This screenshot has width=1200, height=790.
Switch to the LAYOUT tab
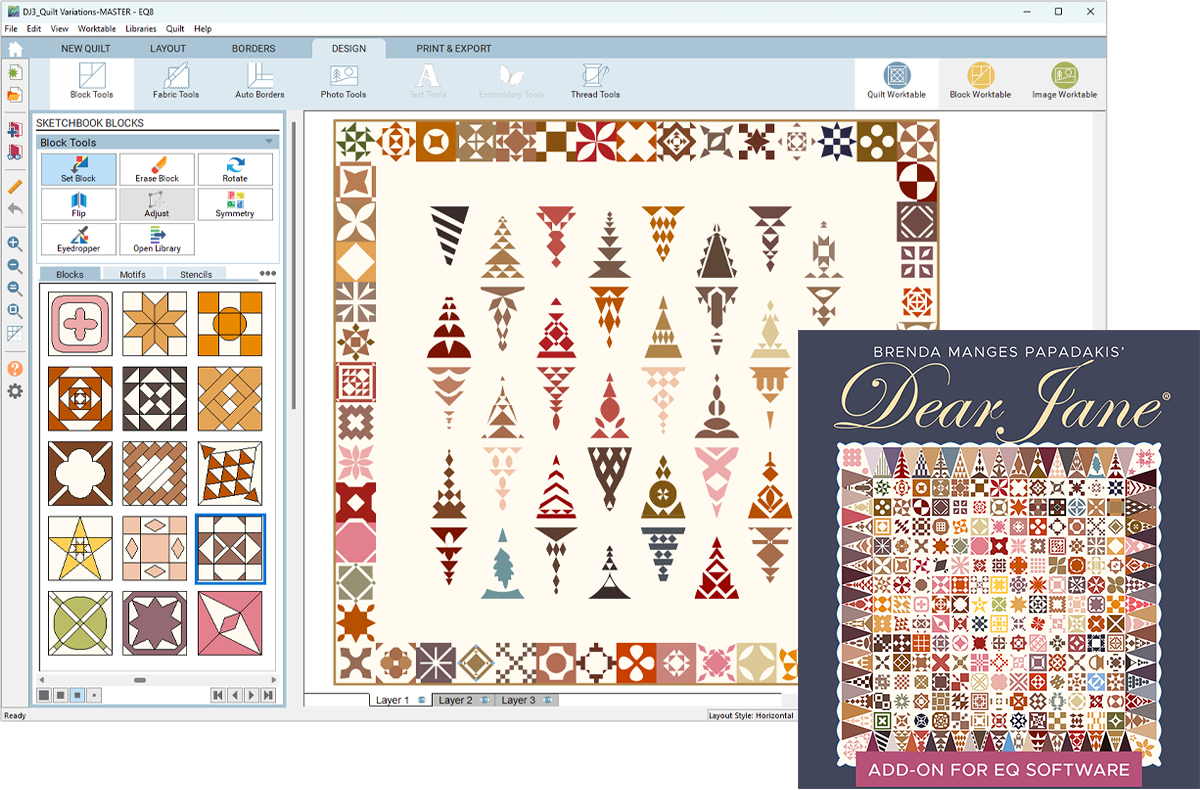click(x=168, y=48)
